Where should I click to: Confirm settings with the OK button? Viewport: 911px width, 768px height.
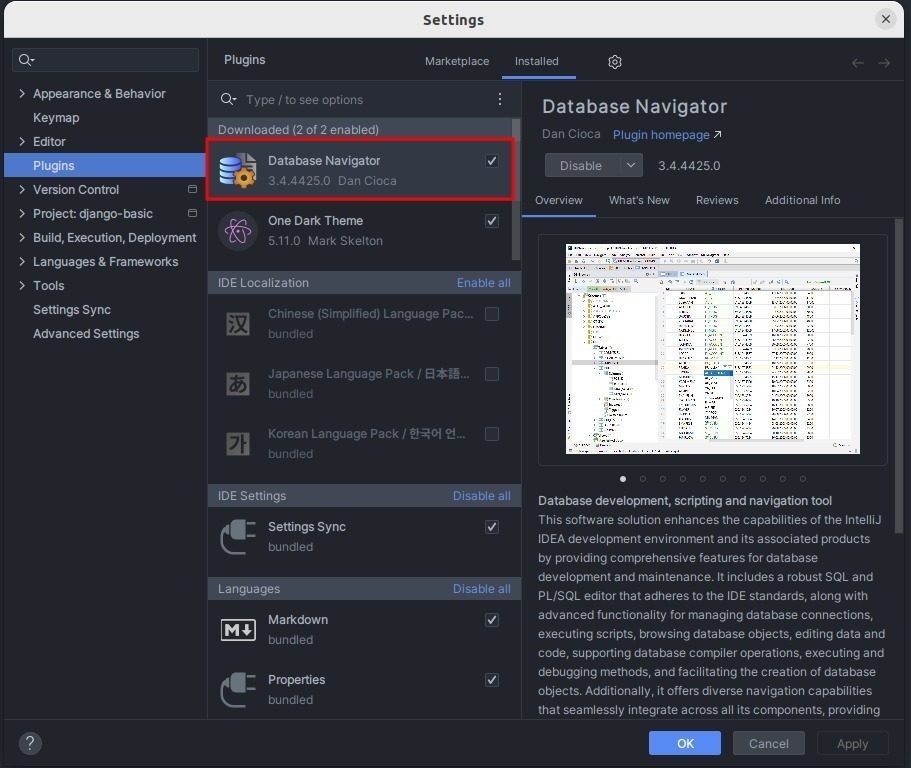pos(684,743)
